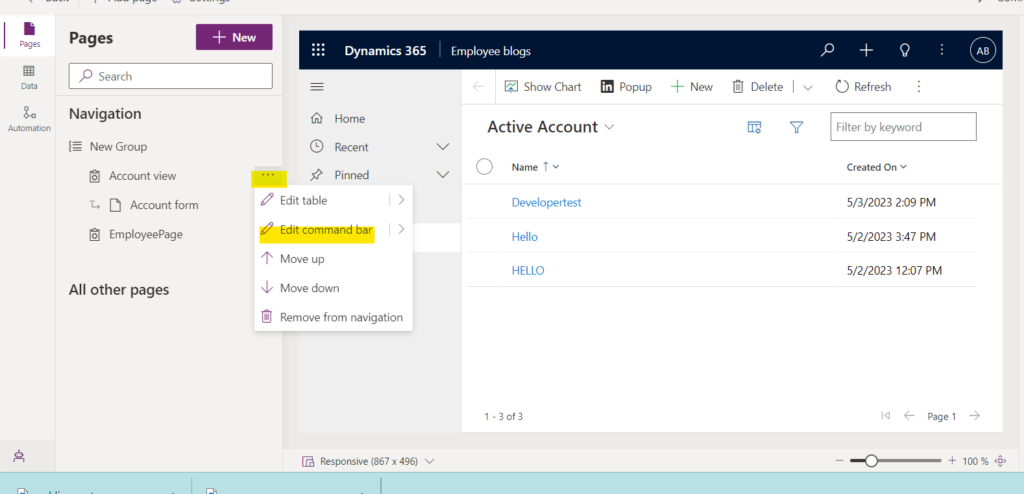
Task: Click the purple New page button
Action: [234, 37]
